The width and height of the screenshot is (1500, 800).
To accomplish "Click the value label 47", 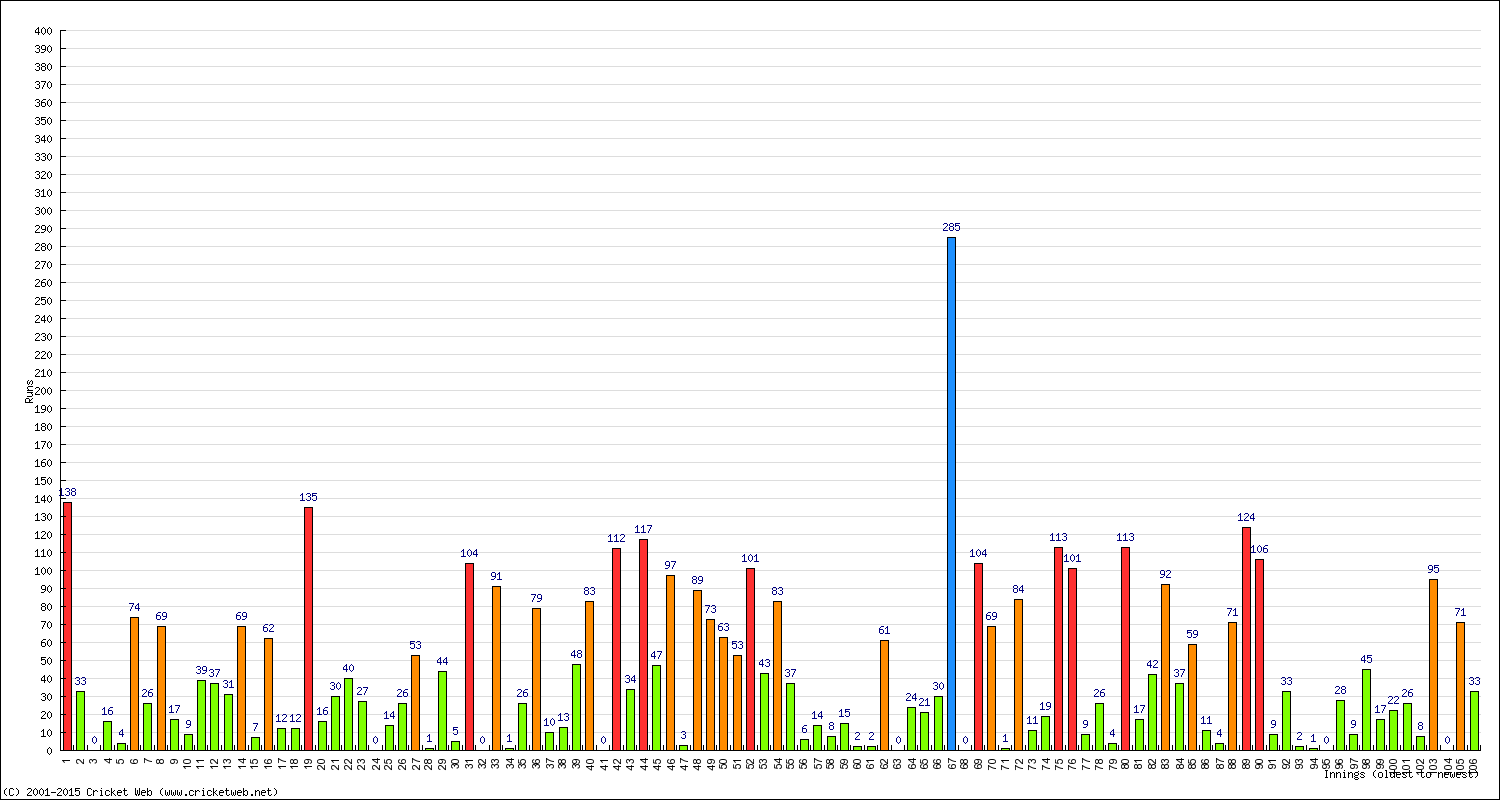I will pyautogui.click(x=656, y=655).
